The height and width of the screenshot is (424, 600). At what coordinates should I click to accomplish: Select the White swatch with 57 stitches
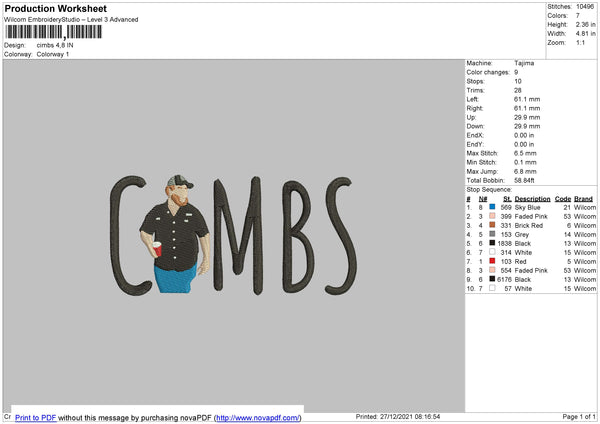(492, 288)
